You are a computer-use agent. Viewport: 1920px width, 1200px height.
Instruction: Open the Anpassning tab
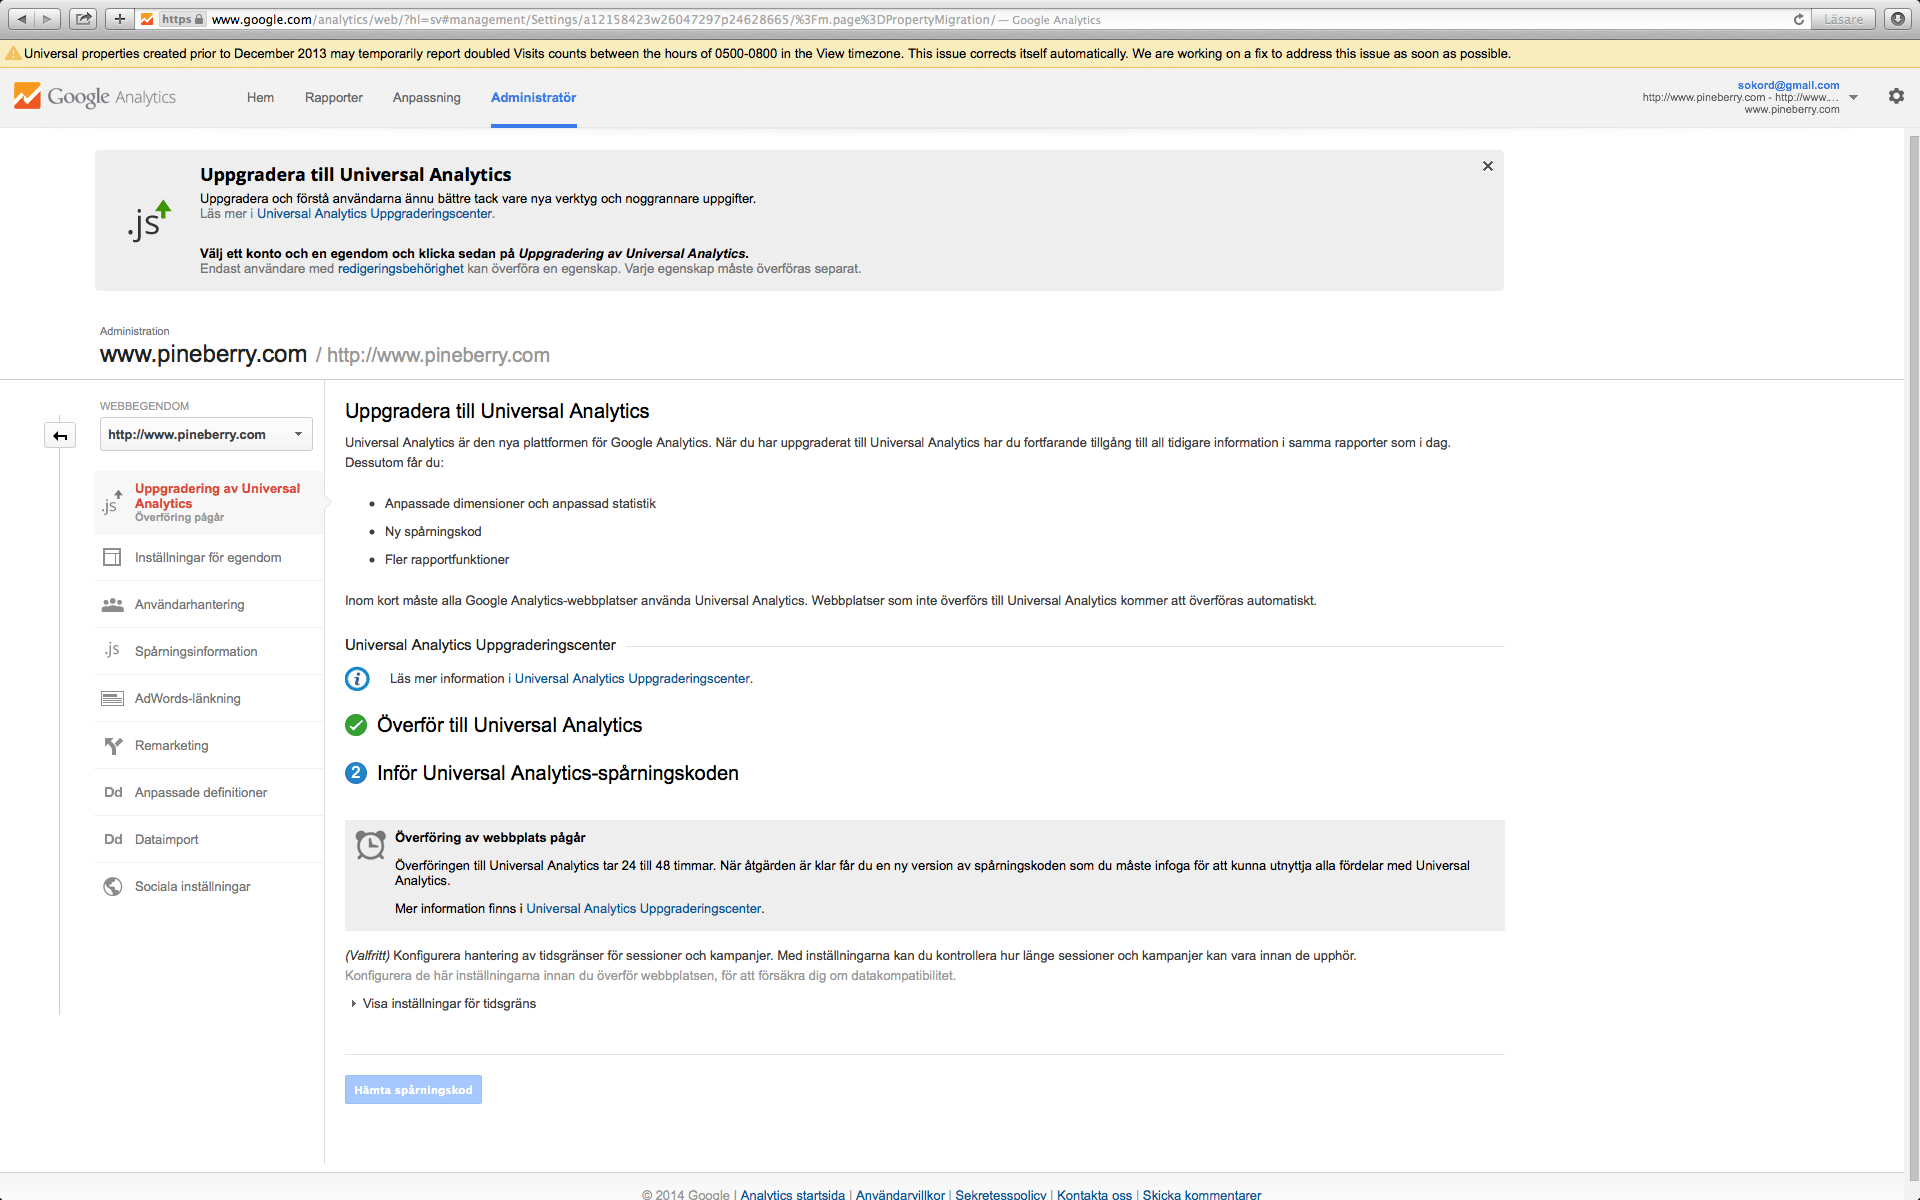point(427,97)
